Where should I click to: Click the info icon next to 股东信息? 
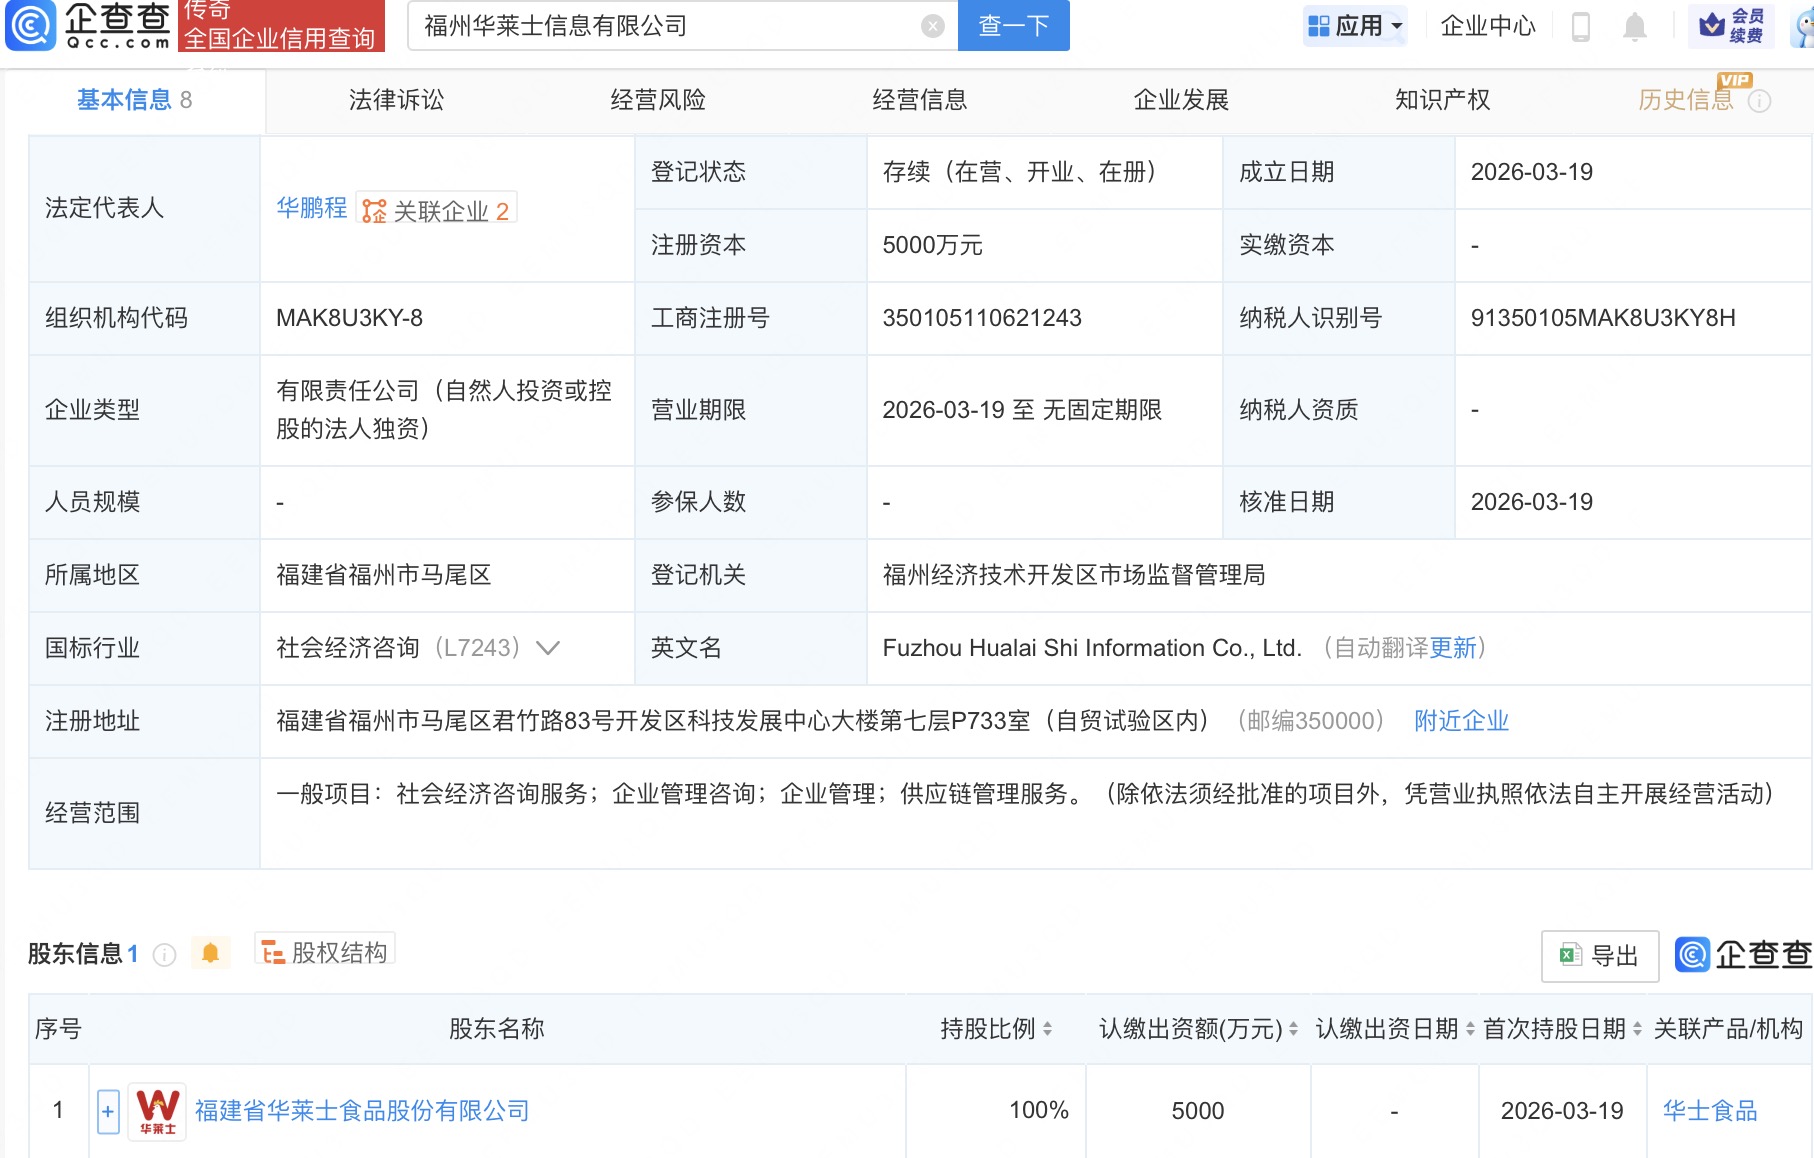[x=164, y=955]
